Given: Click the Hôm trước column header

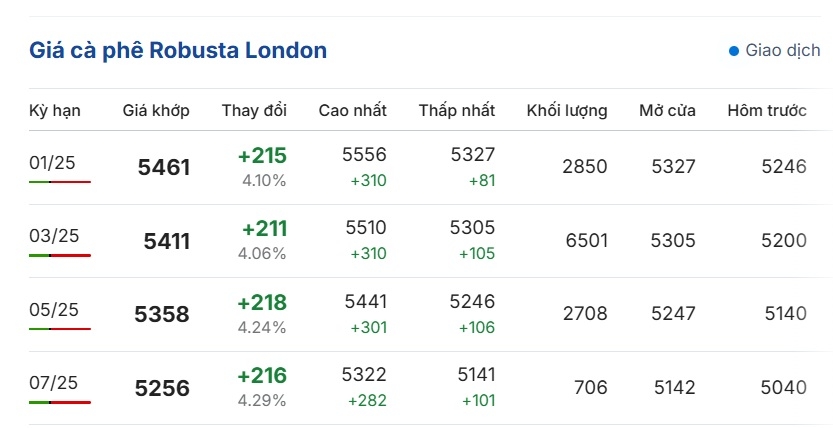Looking at the screenshot, I should tap(767, 110).
